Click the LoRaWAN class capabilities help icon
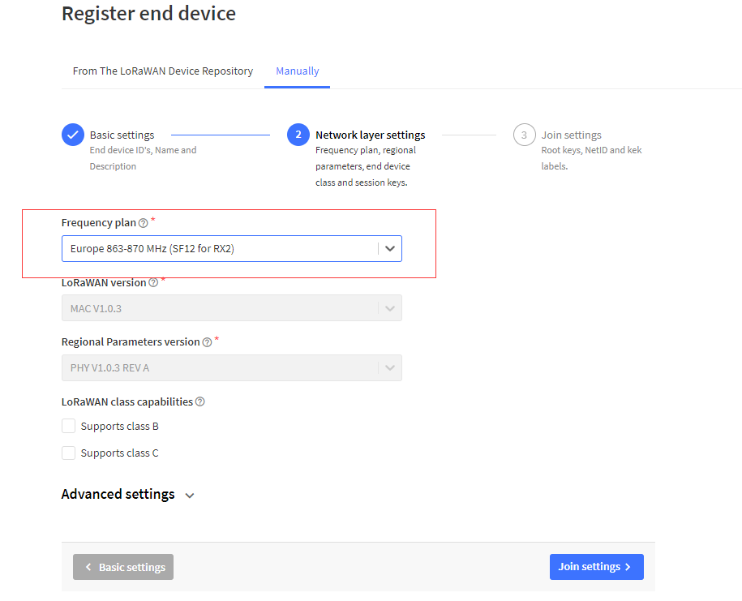 (x=200, y=402)
